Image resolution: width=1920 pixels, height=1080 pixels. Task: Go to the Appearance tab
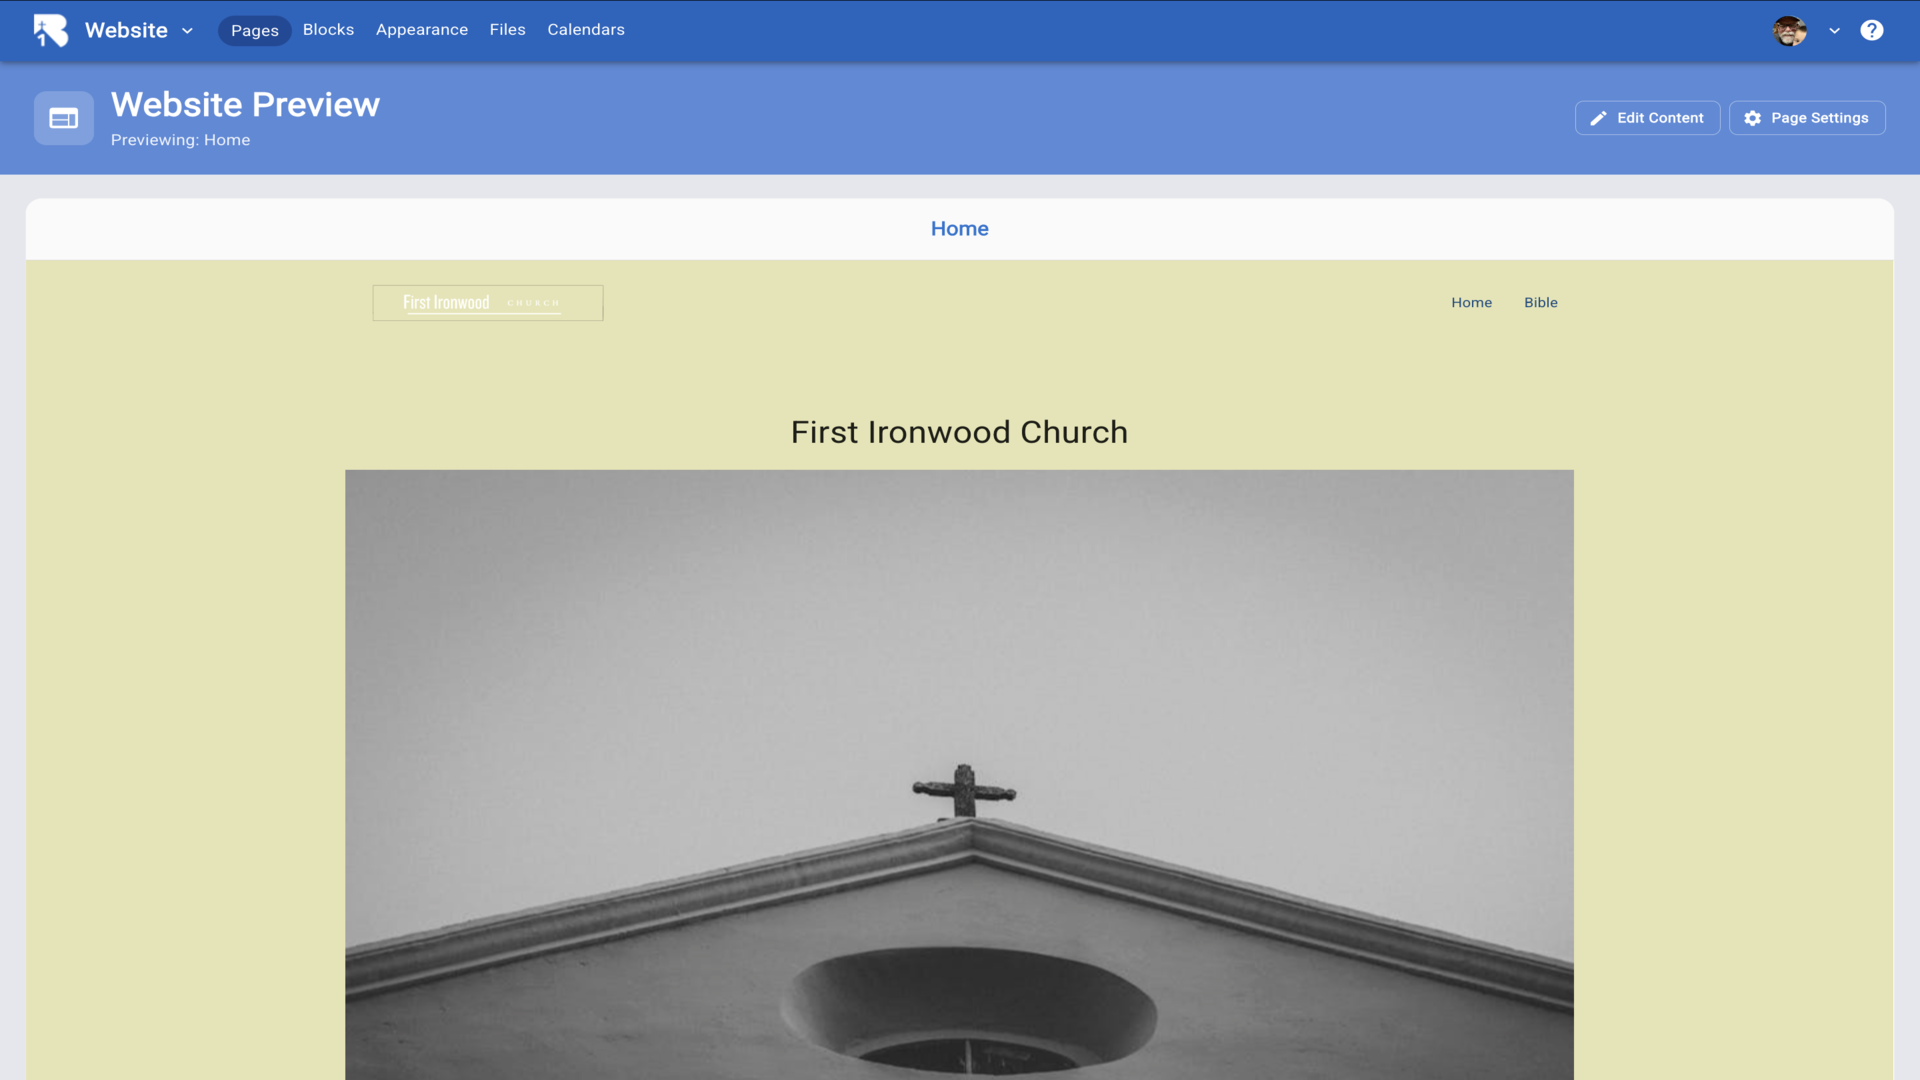421,30
